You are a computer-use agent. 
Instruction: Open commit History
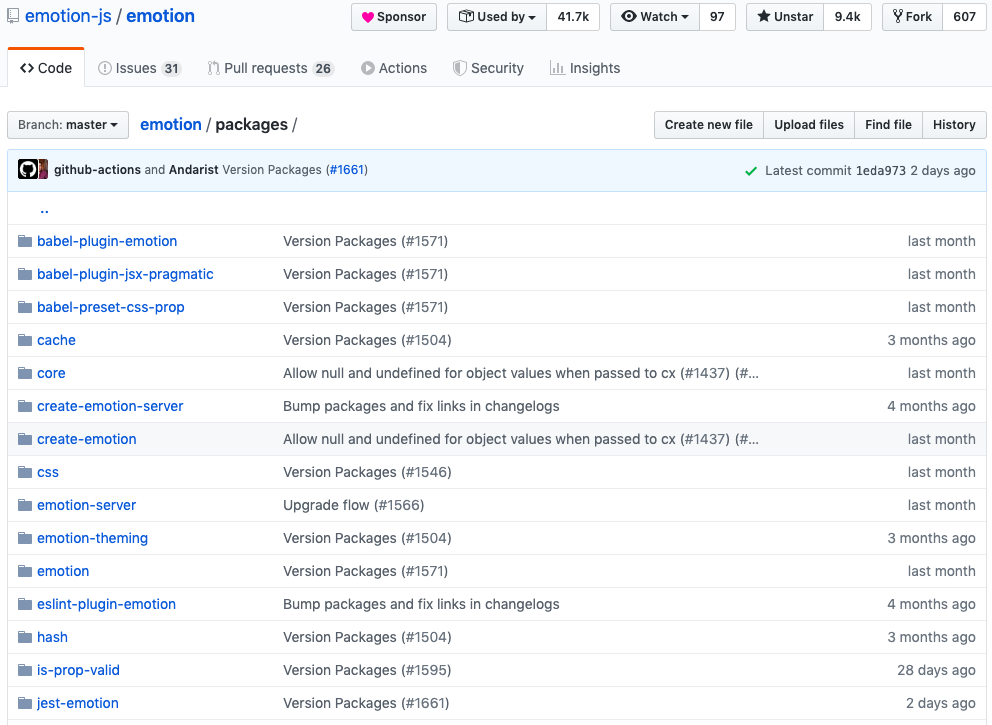(954, 125)
